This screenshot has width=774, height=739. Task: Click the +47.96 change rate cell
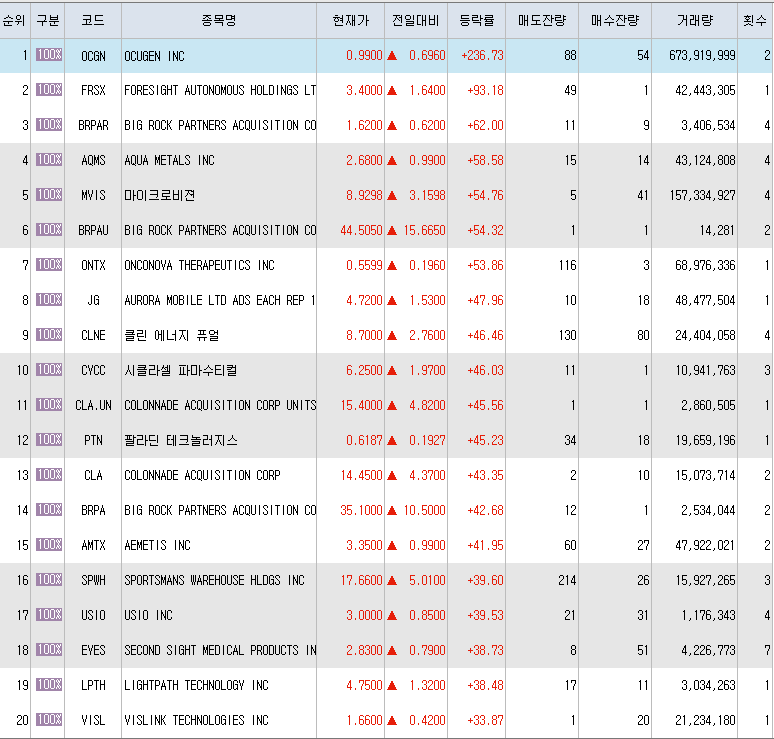pyautogui.click(x=485, y=301)
